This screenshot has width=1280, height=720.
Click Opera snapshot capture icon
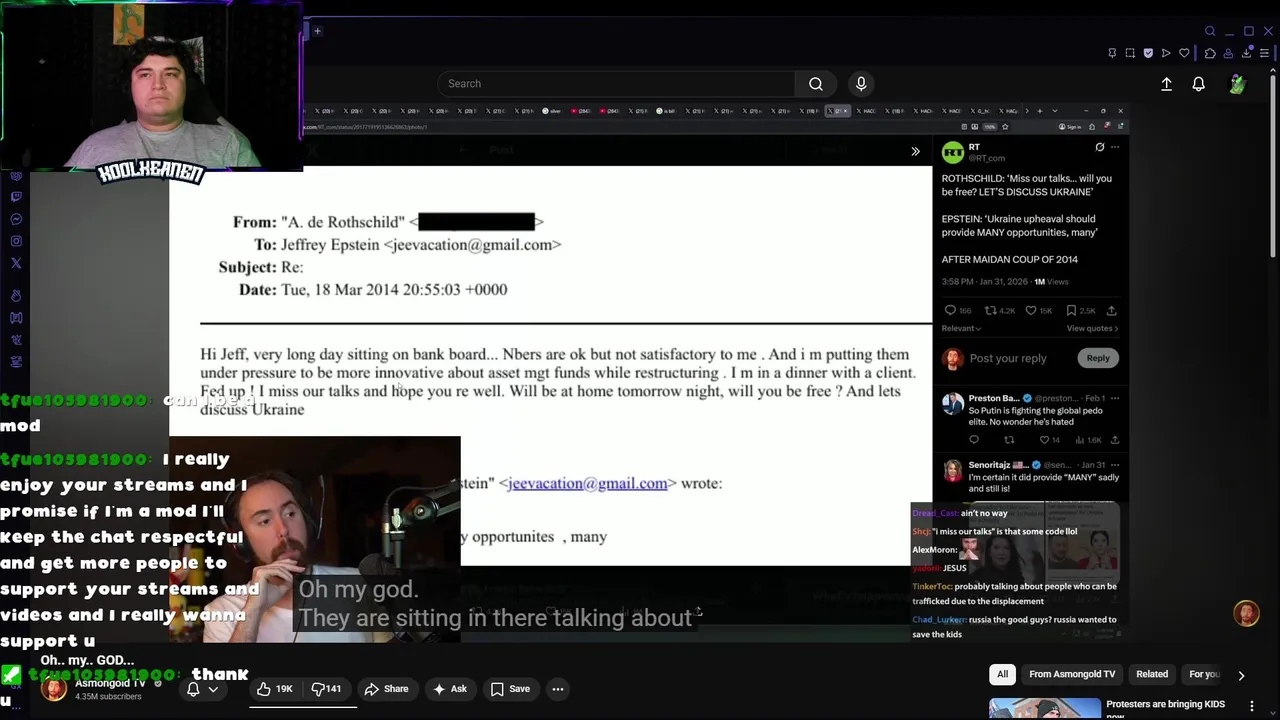coord(1130,53)
